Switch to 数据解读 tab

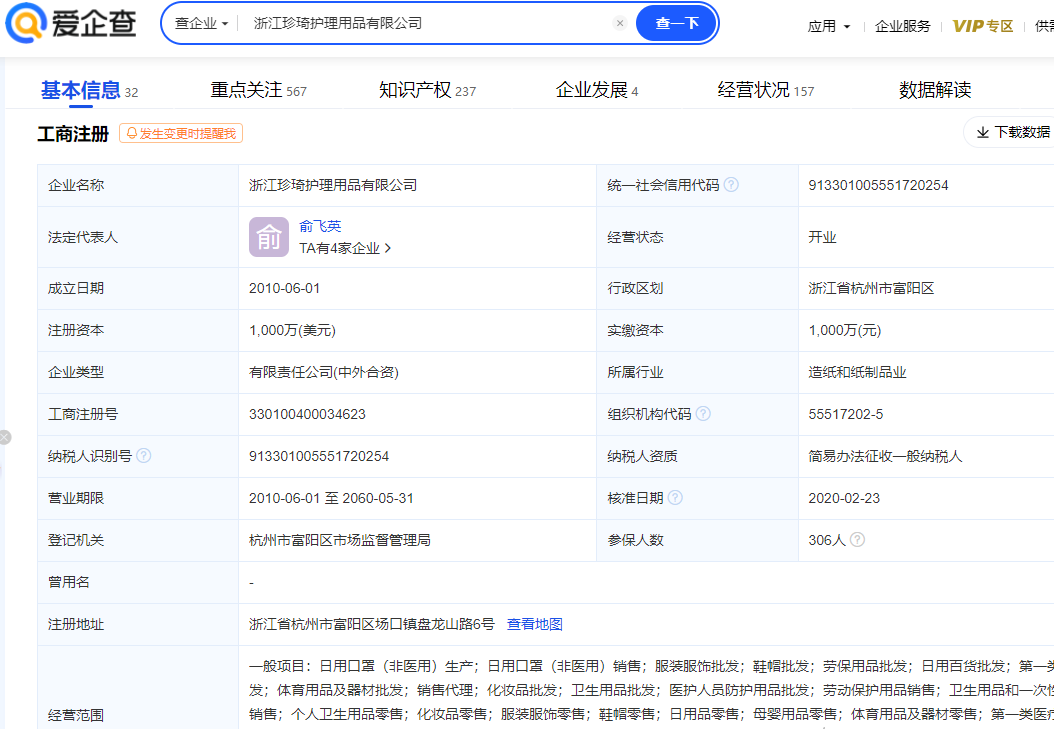pyautogui.click(x=935, y=90)
